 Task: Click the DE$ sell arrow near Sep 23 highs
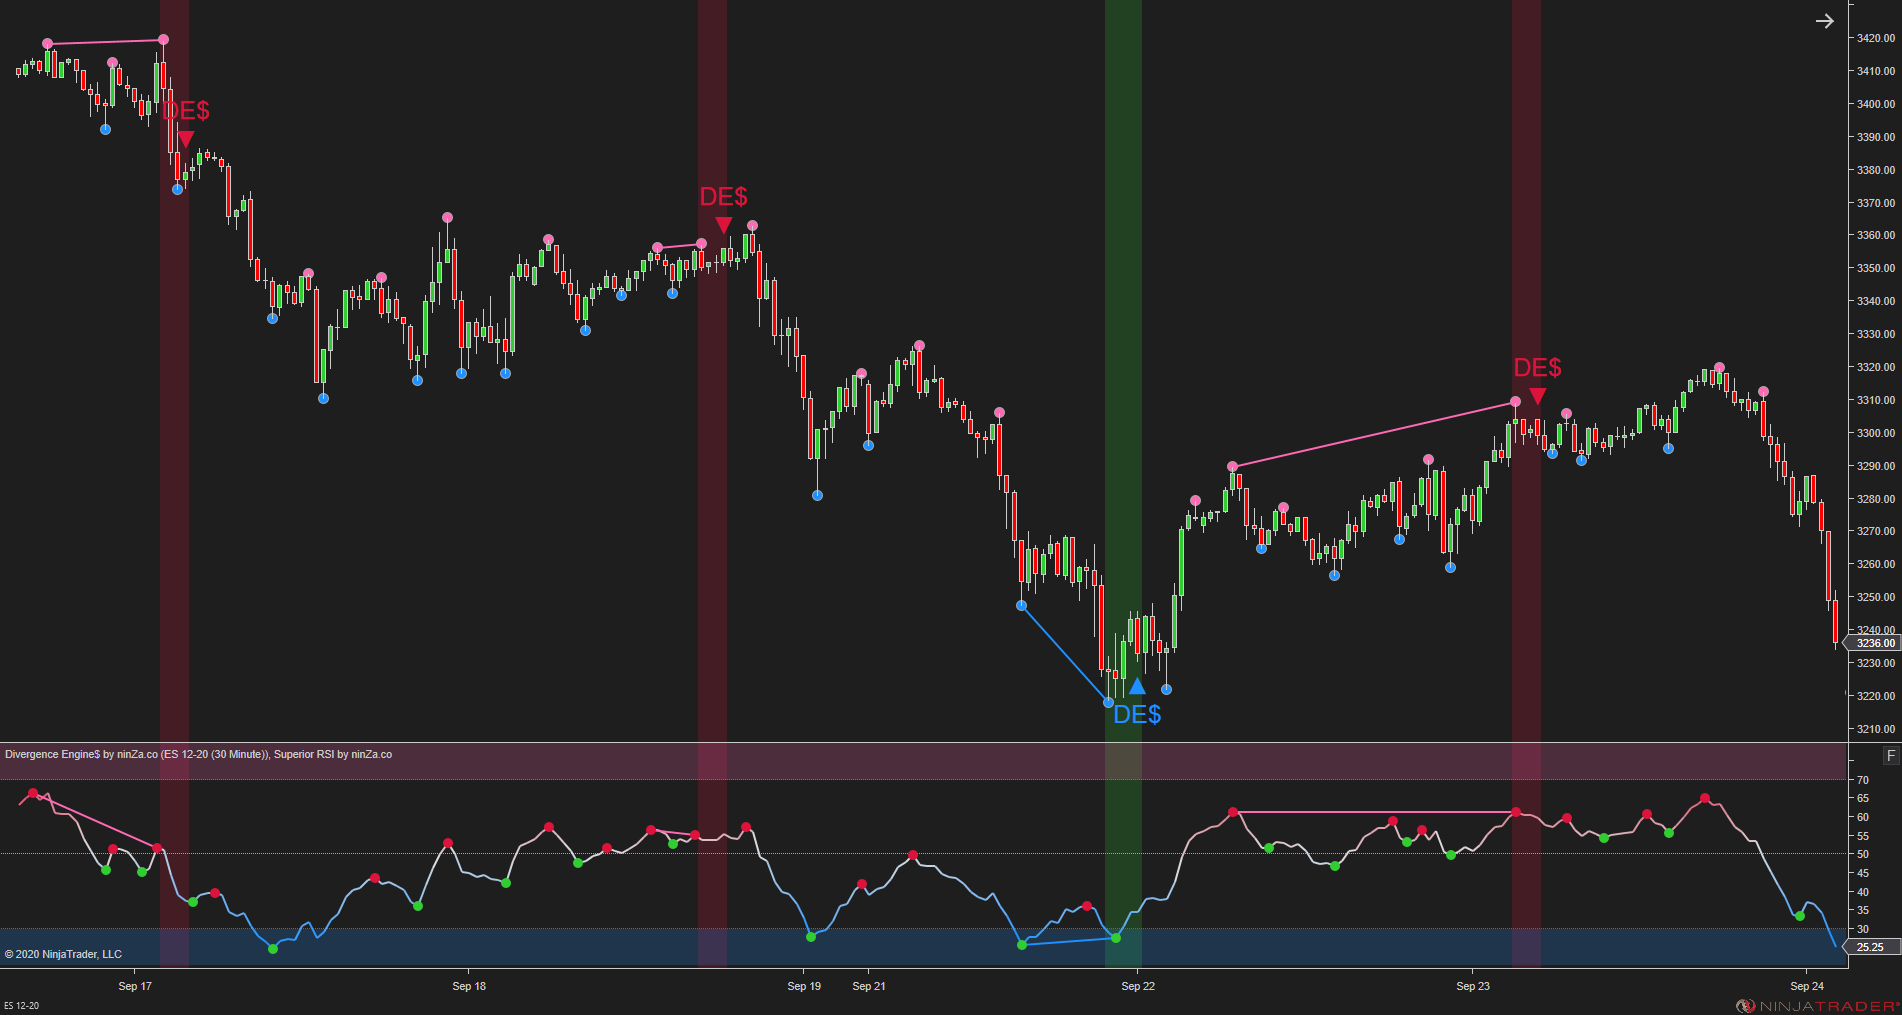(1537, 396)
